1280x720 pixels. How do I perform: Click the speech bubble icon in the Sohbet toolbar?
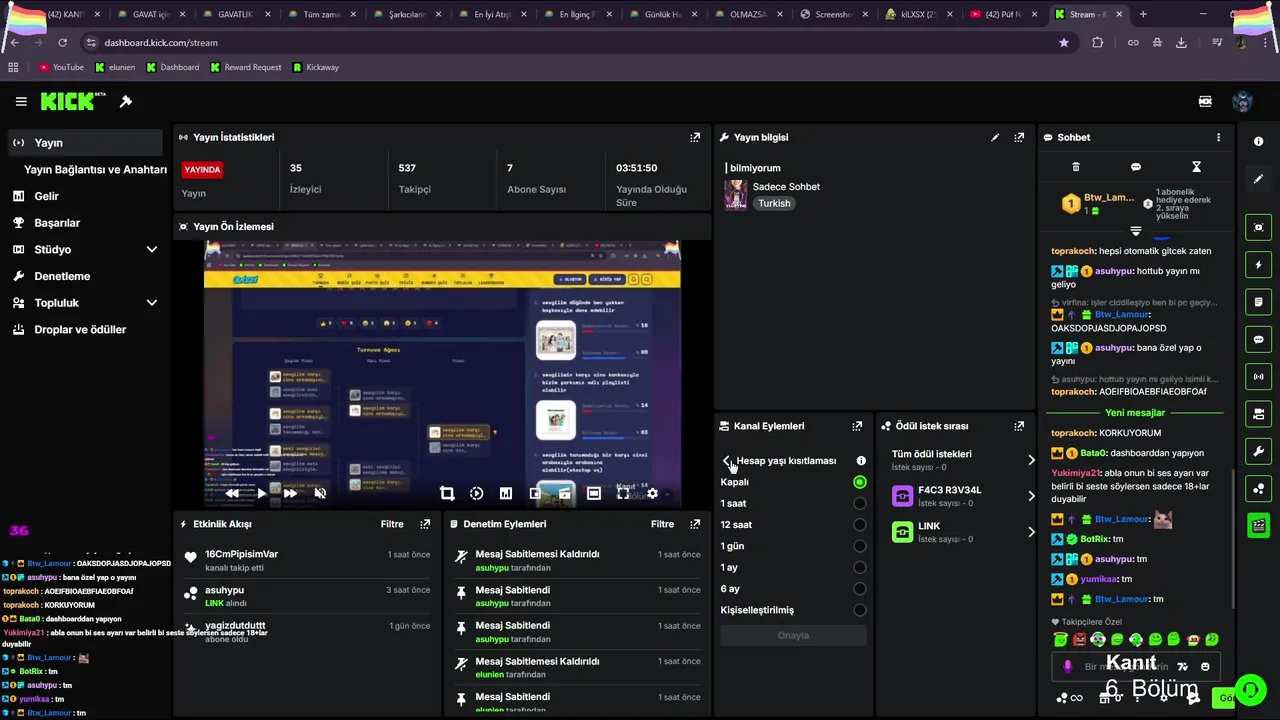1136,167
